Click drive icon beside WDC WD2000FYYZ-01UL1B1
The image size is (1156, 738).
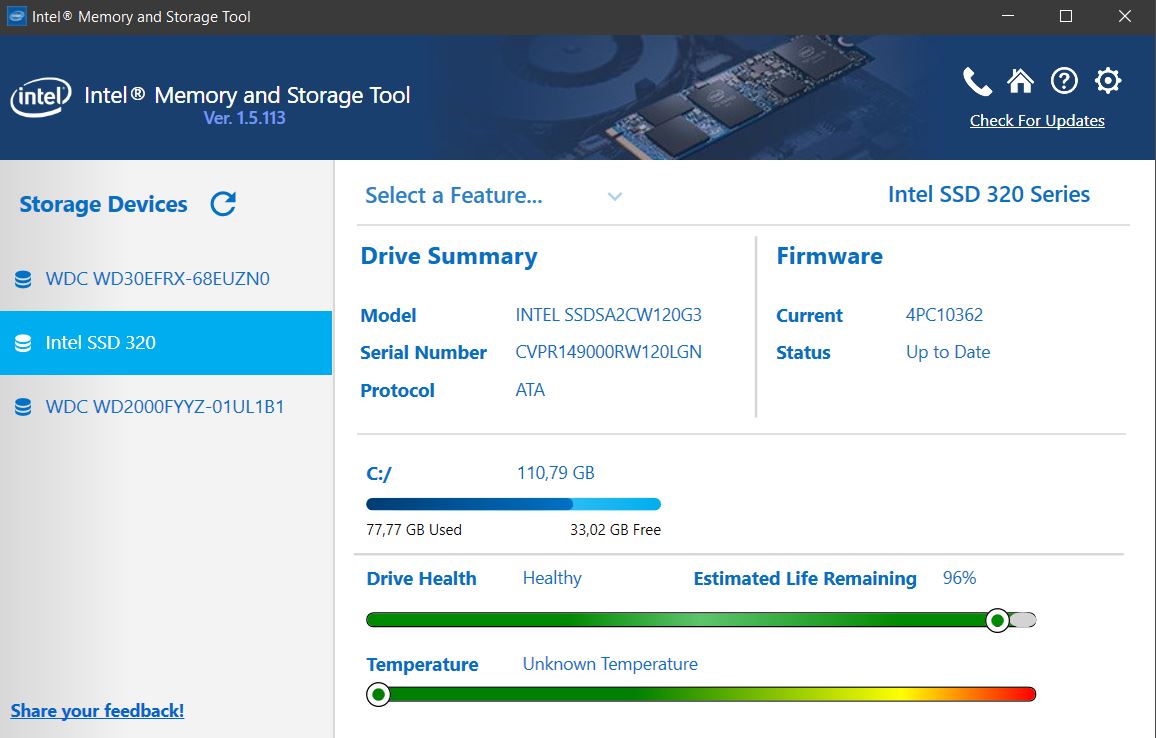pyautogui.click(x=23, y=407)
